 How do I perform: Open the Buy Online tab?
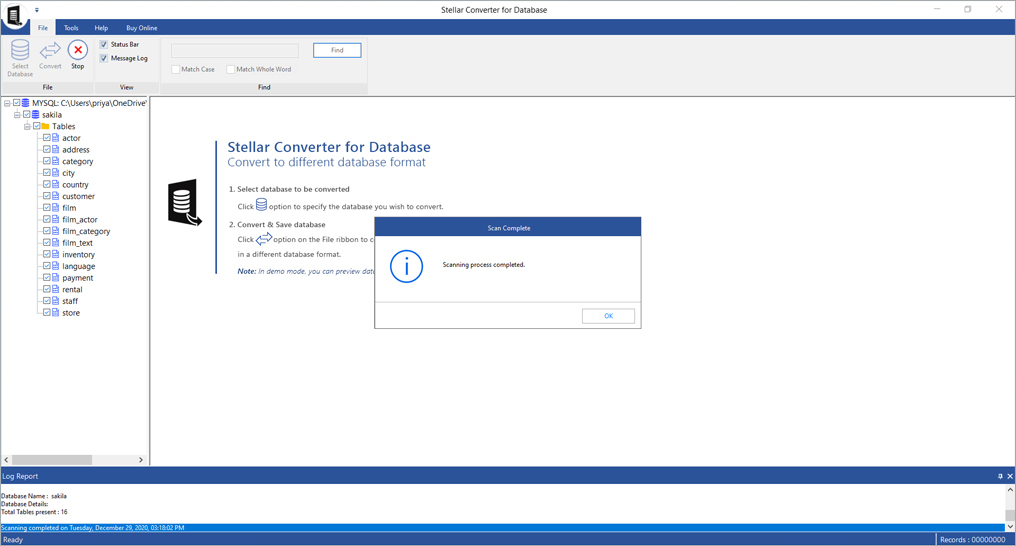coord(142,28)
